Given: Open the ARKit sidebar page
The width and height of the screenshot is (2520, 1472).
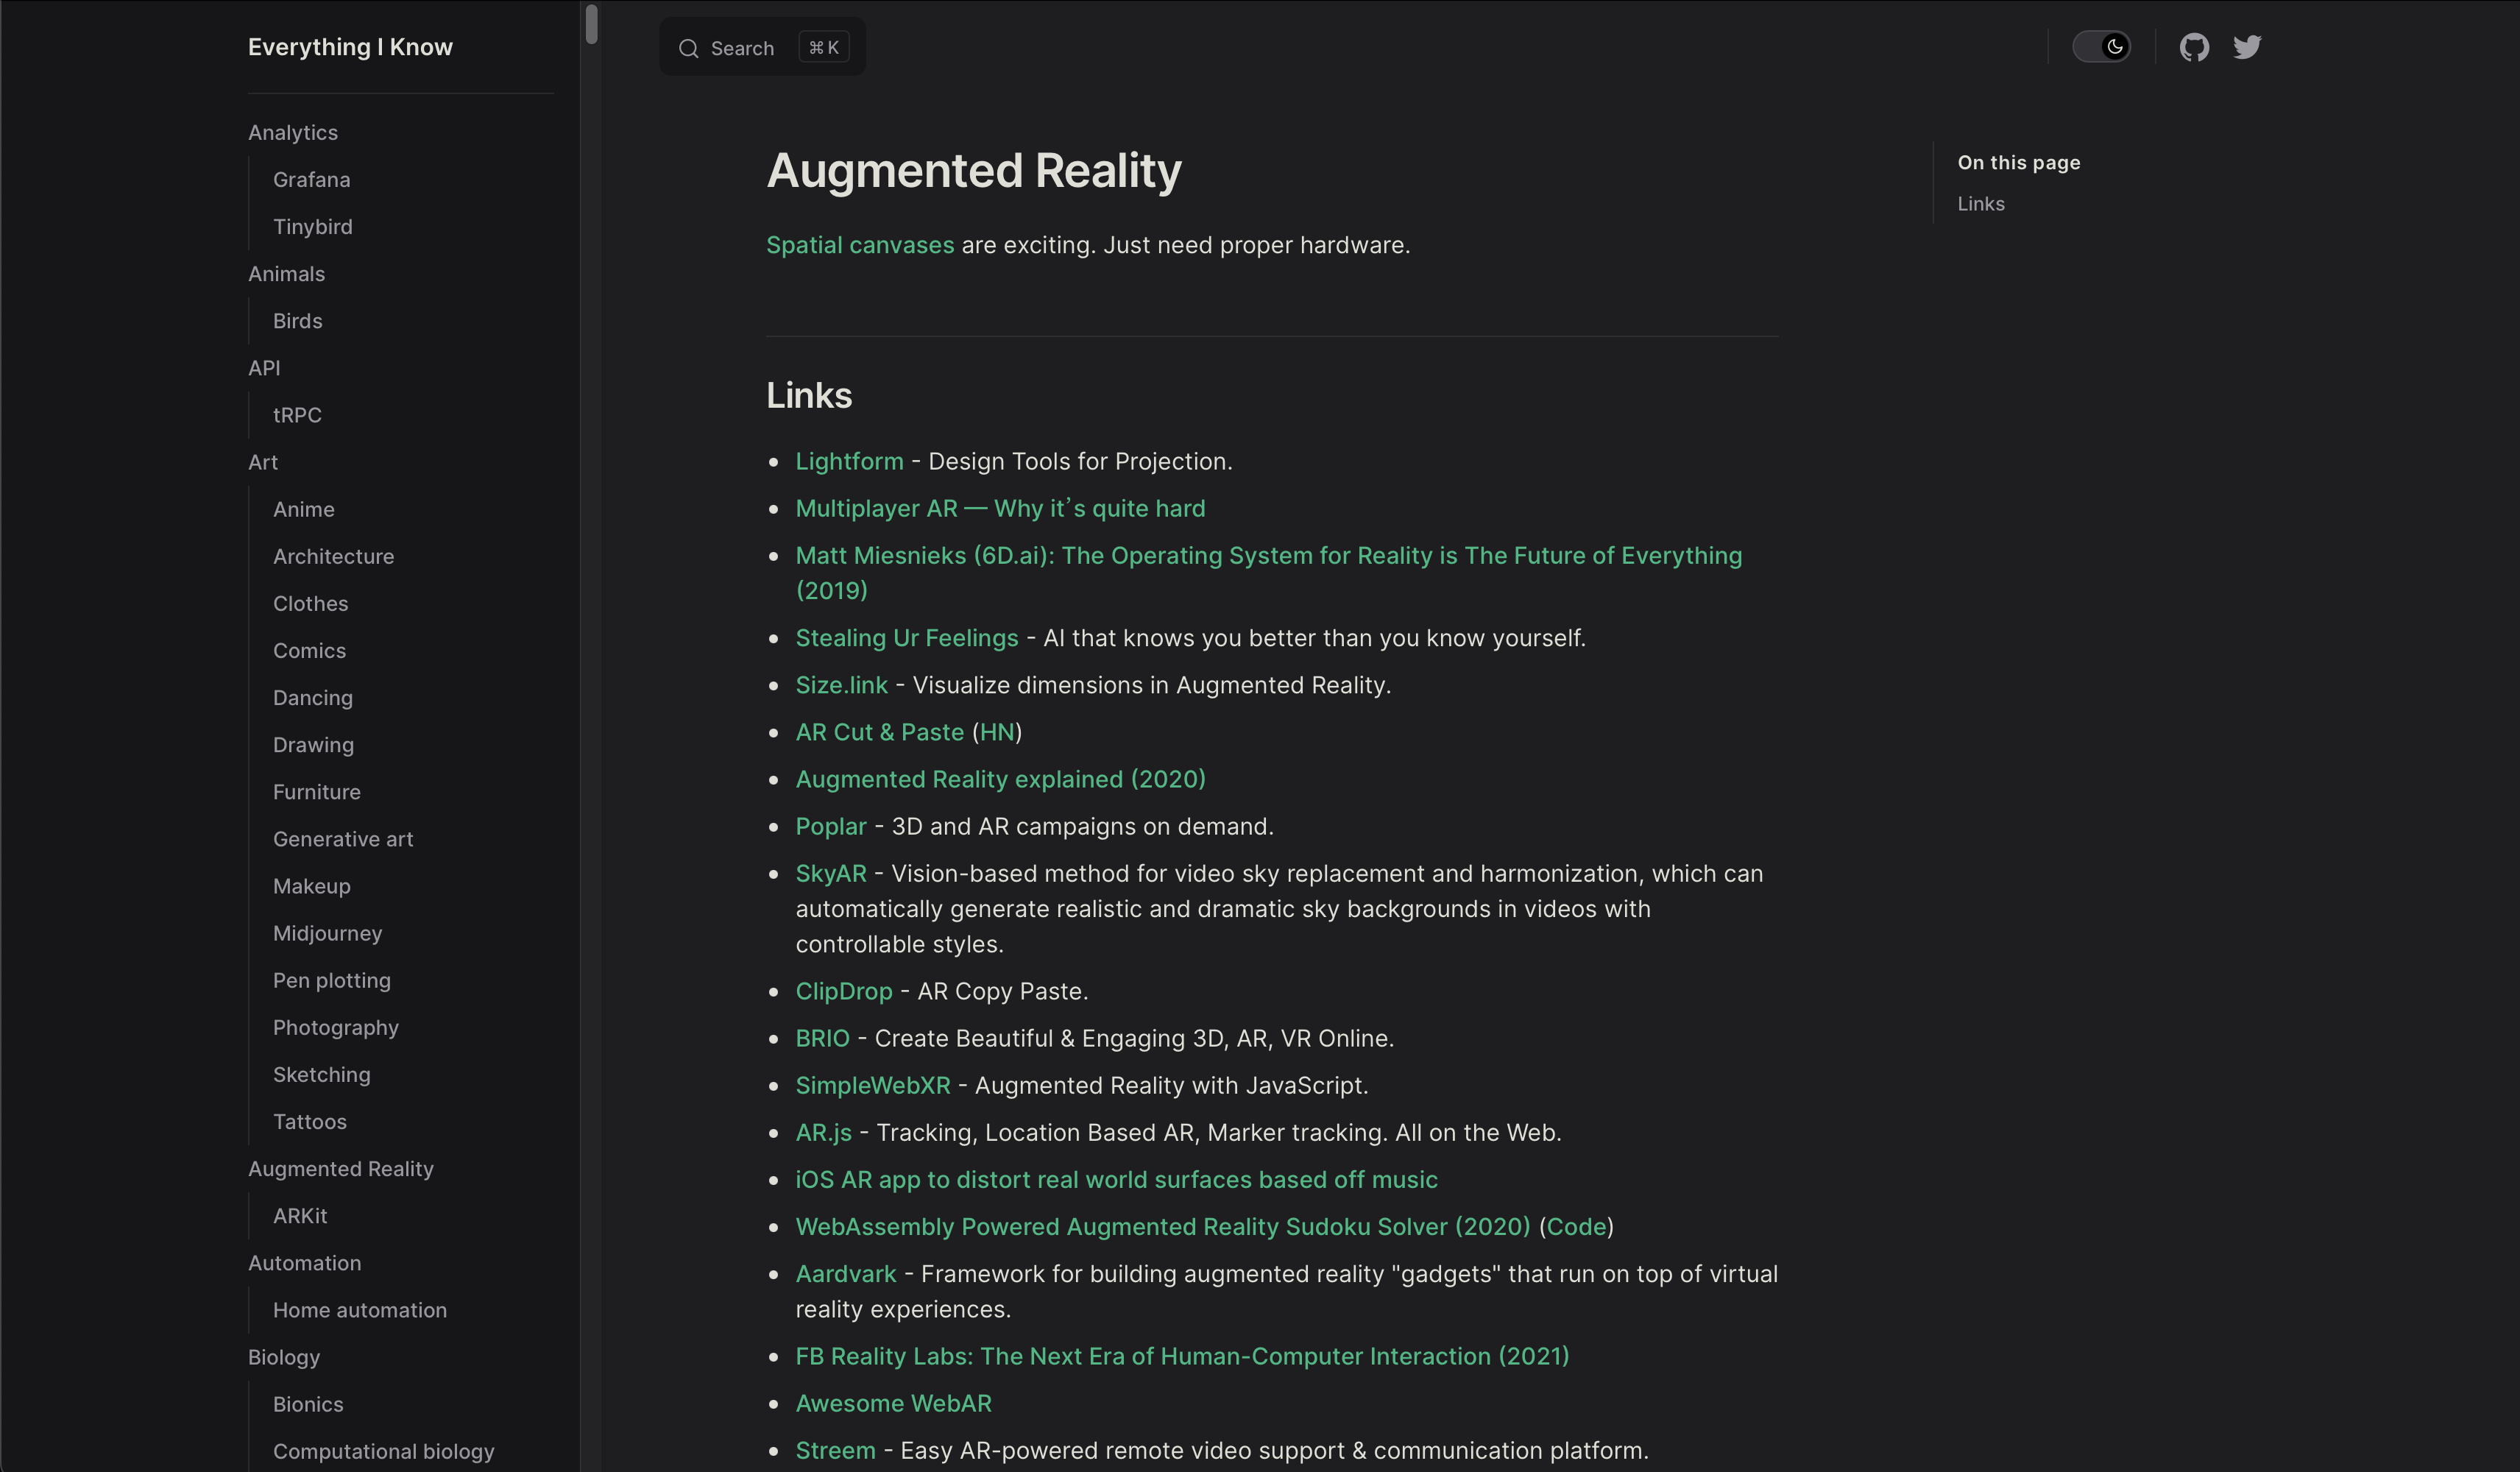Looking at the screenshot, I should tap(300, 1216).
